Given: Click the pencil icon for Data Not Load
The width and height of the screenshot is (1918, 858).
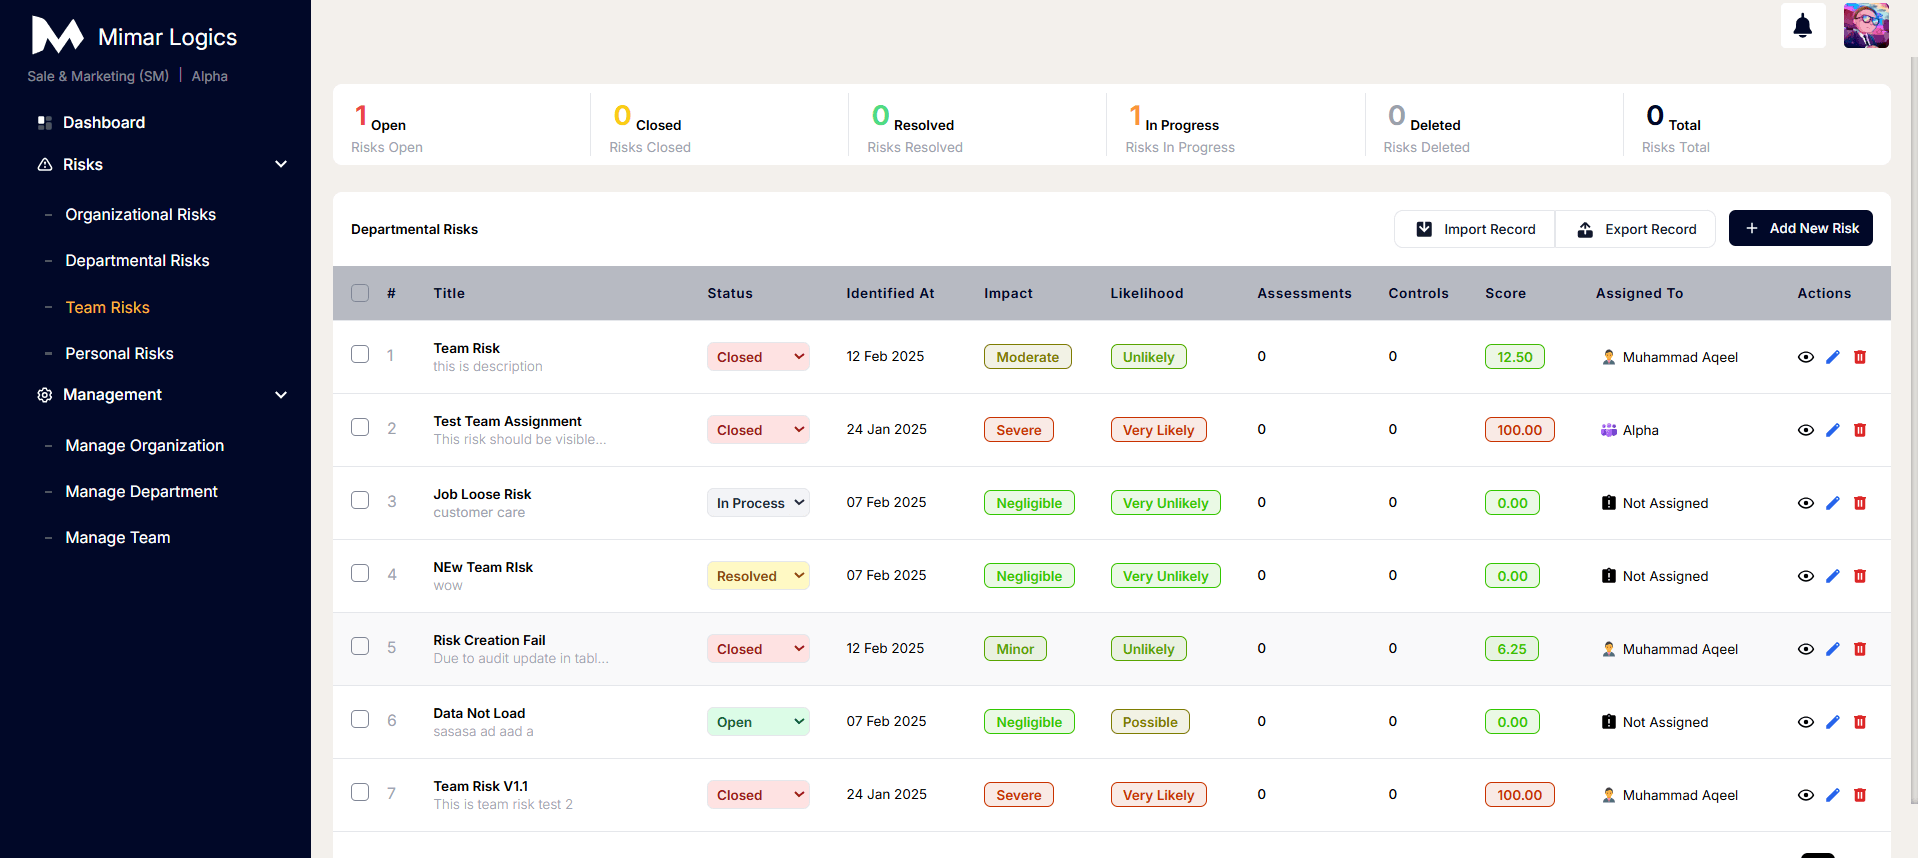Looking at the screenshot, I should coord(1832,722).
